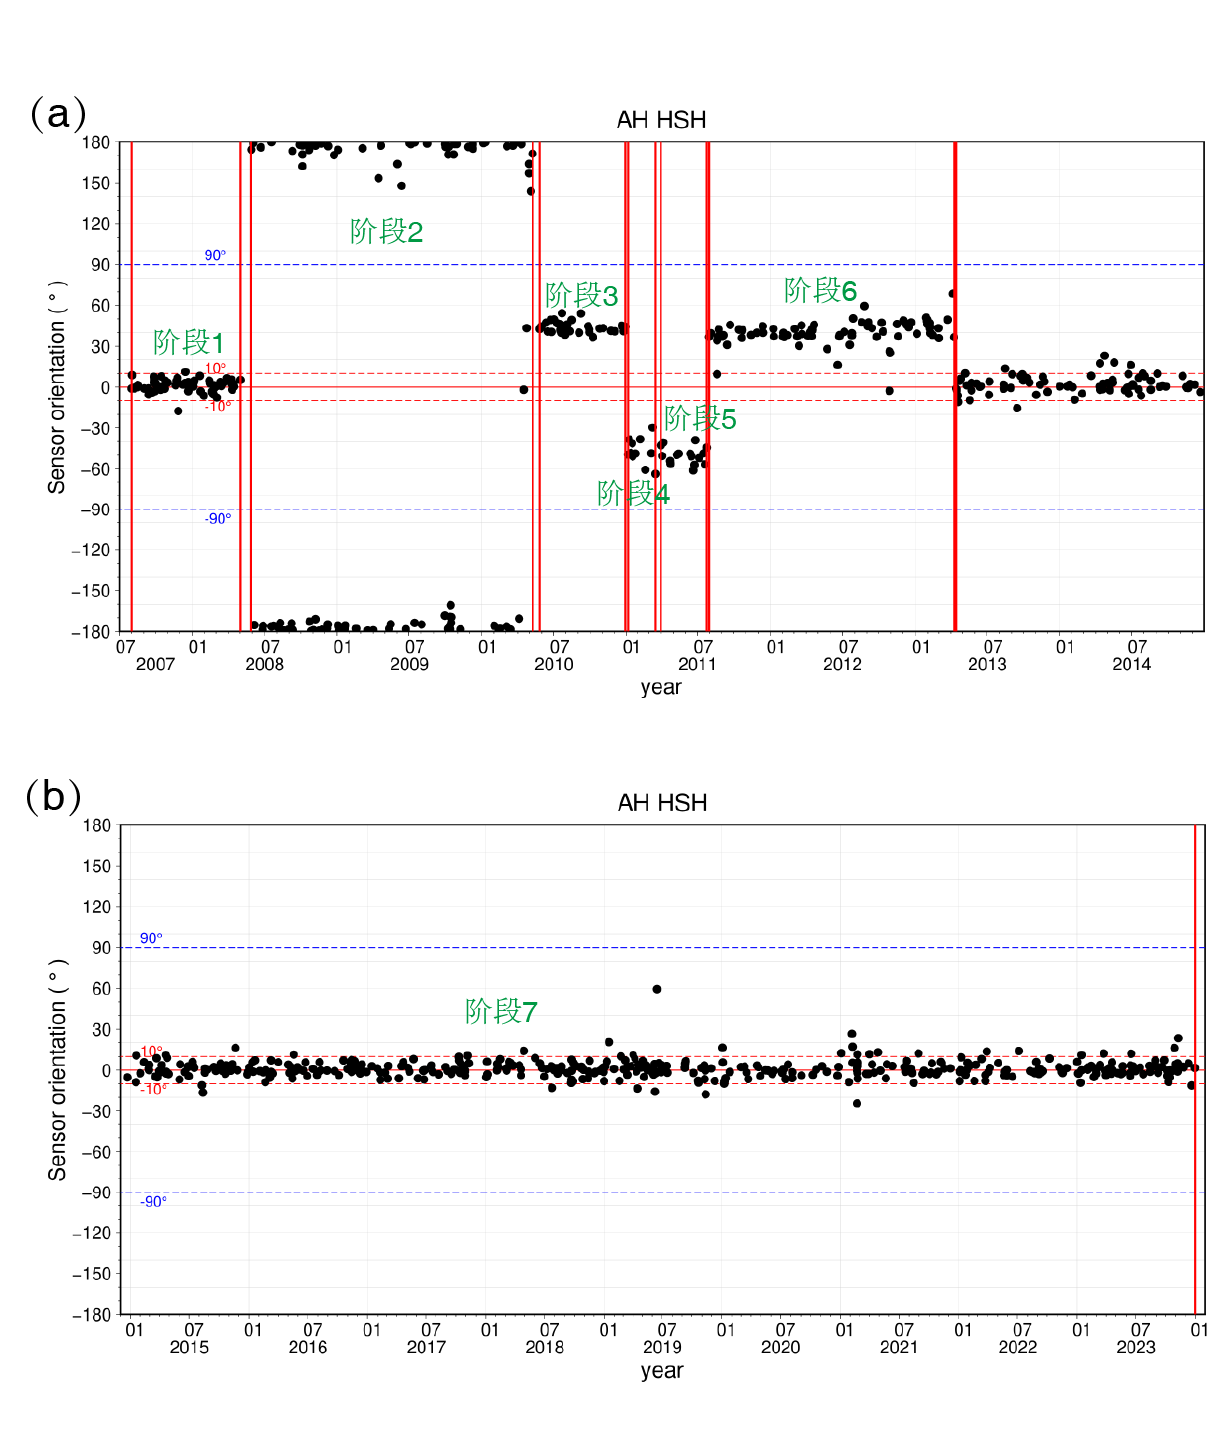The width and height of the screenshot is (1228, 1454).
Task: Click the blue -90° label in the bottom chart
Action: pyautogui.click(x=153, y=1202)
